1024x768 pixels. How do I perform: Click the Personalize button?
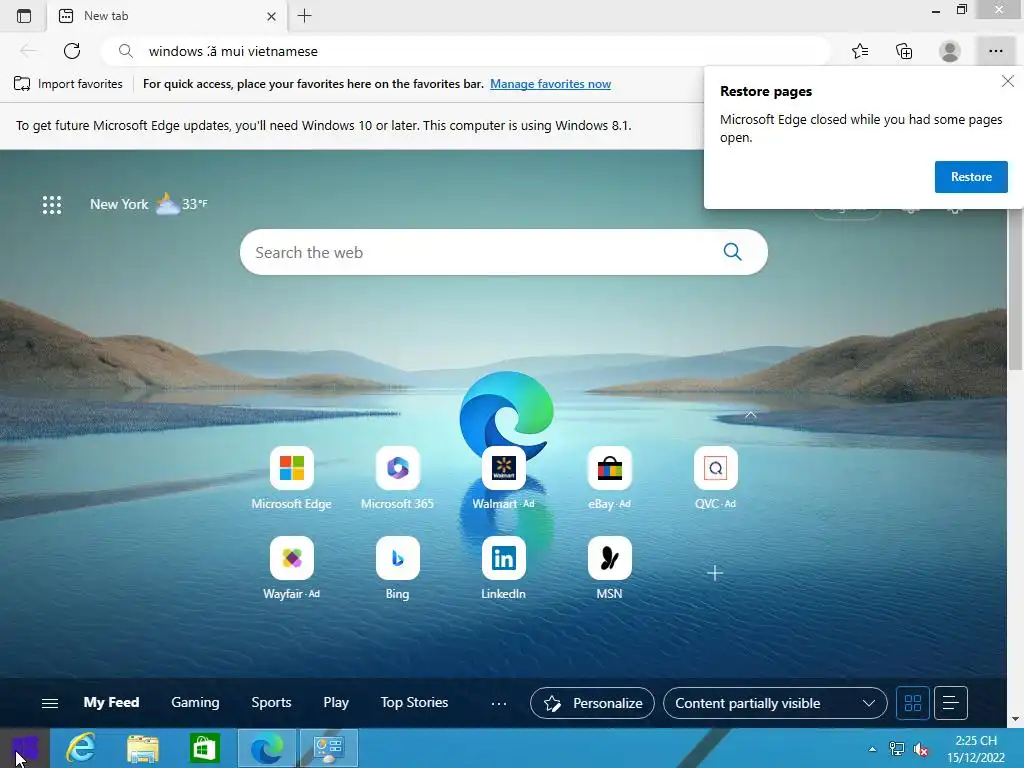[x=592, y=703]
